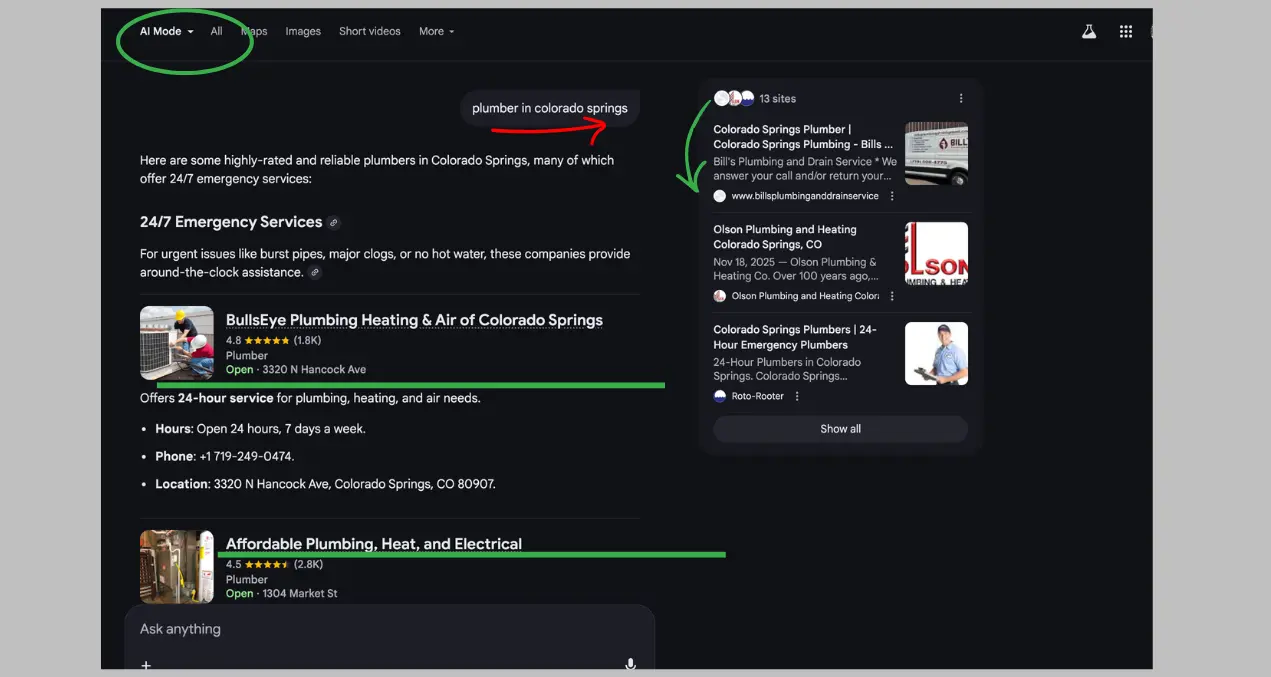
Task: Open Affordable Plumbing, Heat, and Electrical listing
Action: point(374,544)
